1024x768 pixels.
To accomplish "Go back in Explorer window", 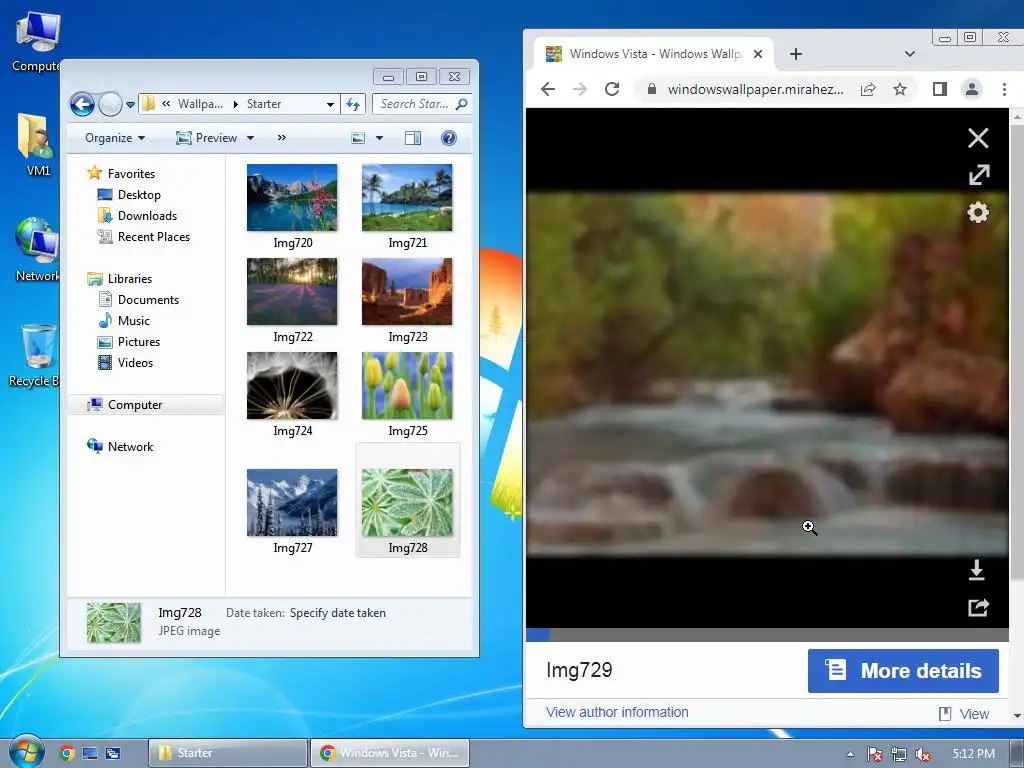I will 82,104.
